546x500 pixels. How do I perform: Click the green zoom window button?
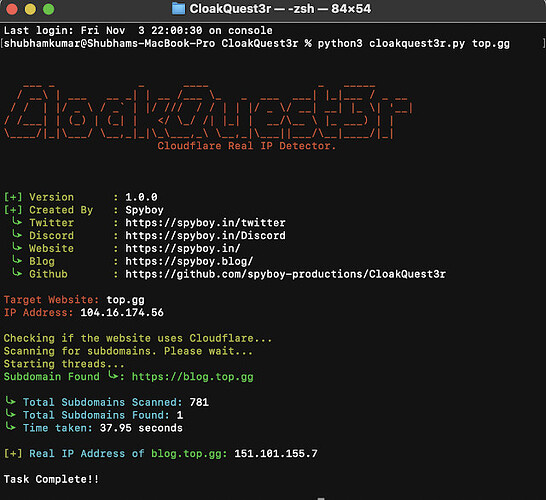click(49, 9)
